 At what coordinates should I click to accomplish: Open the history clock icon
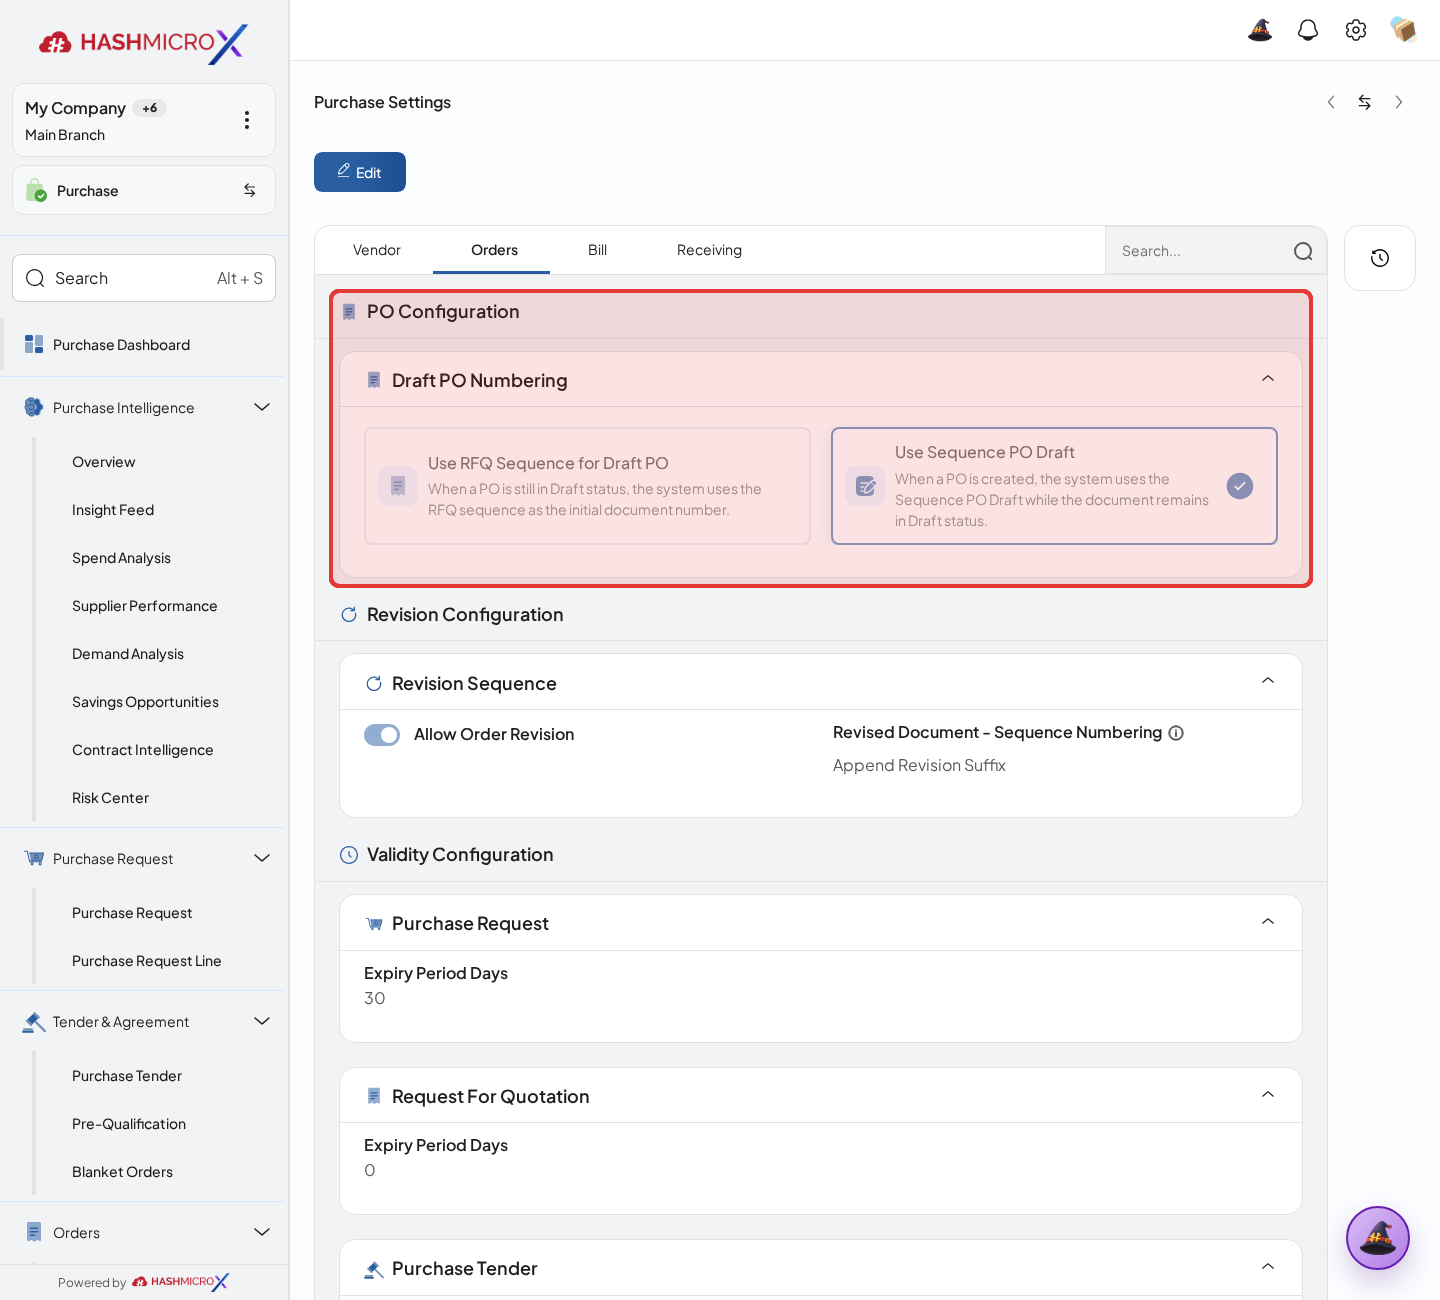tap(1380, 258)
